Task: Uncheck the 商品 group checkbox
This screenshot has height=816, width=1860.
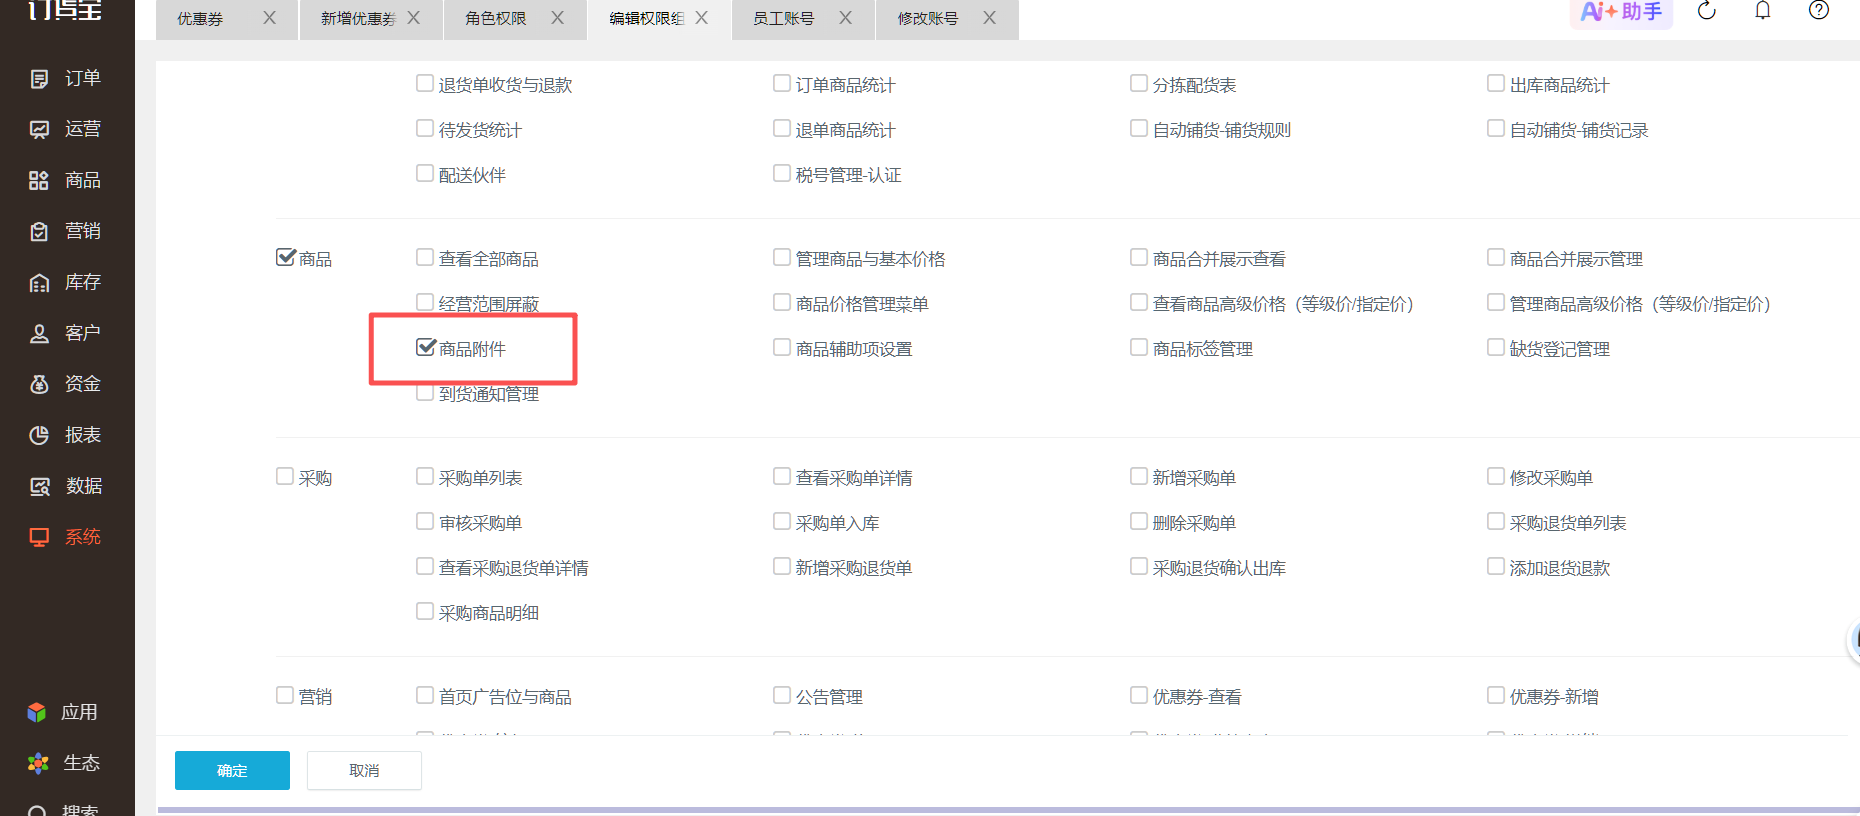Action: tap(285, 258)
